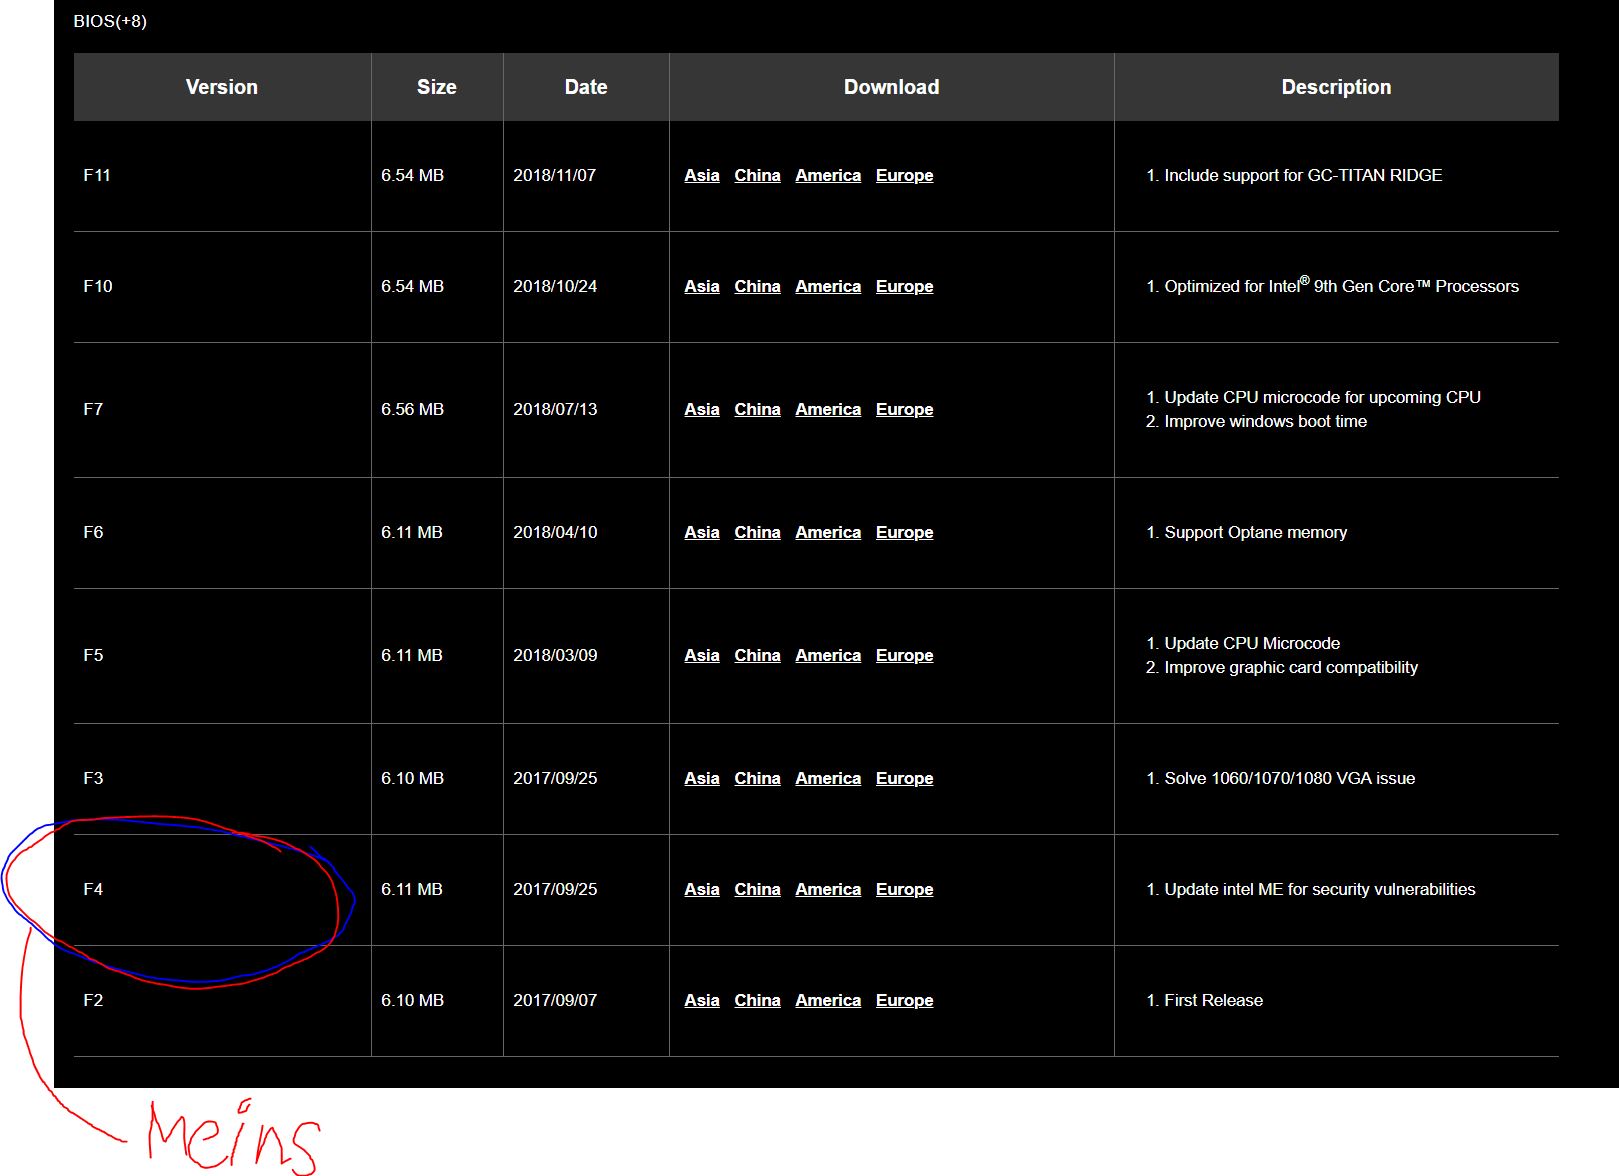
Task: Download F4 BIOS from Asia server
Action: pos(702,889)
